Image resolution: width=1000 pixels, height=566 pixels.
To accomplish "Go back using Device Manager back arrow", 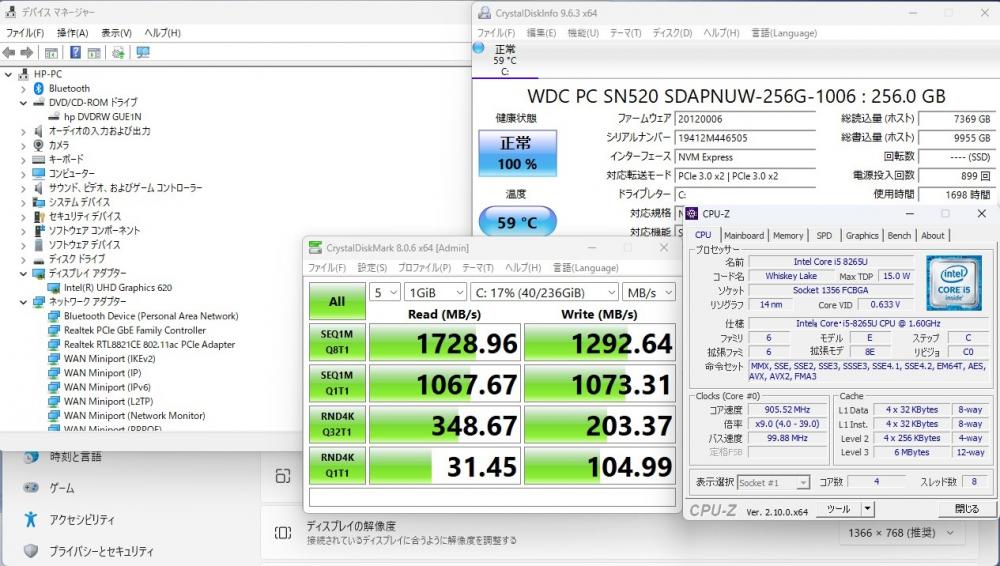I will click(9, 52).
